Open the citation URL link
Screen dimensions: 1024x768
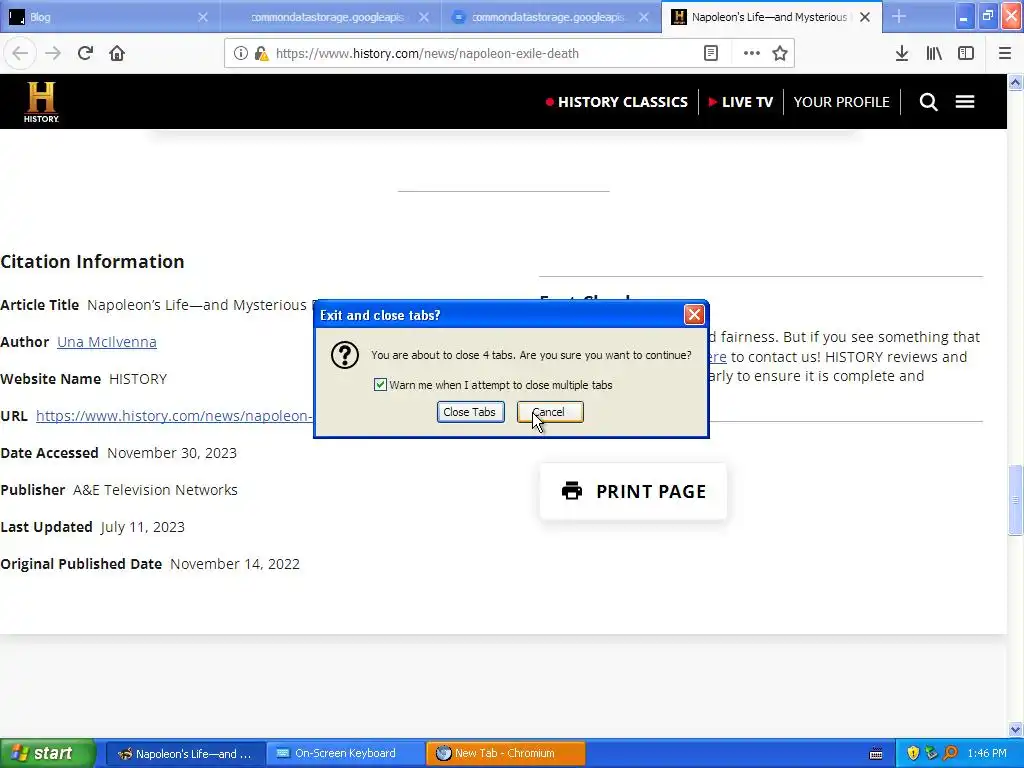[x=174, y=416]
